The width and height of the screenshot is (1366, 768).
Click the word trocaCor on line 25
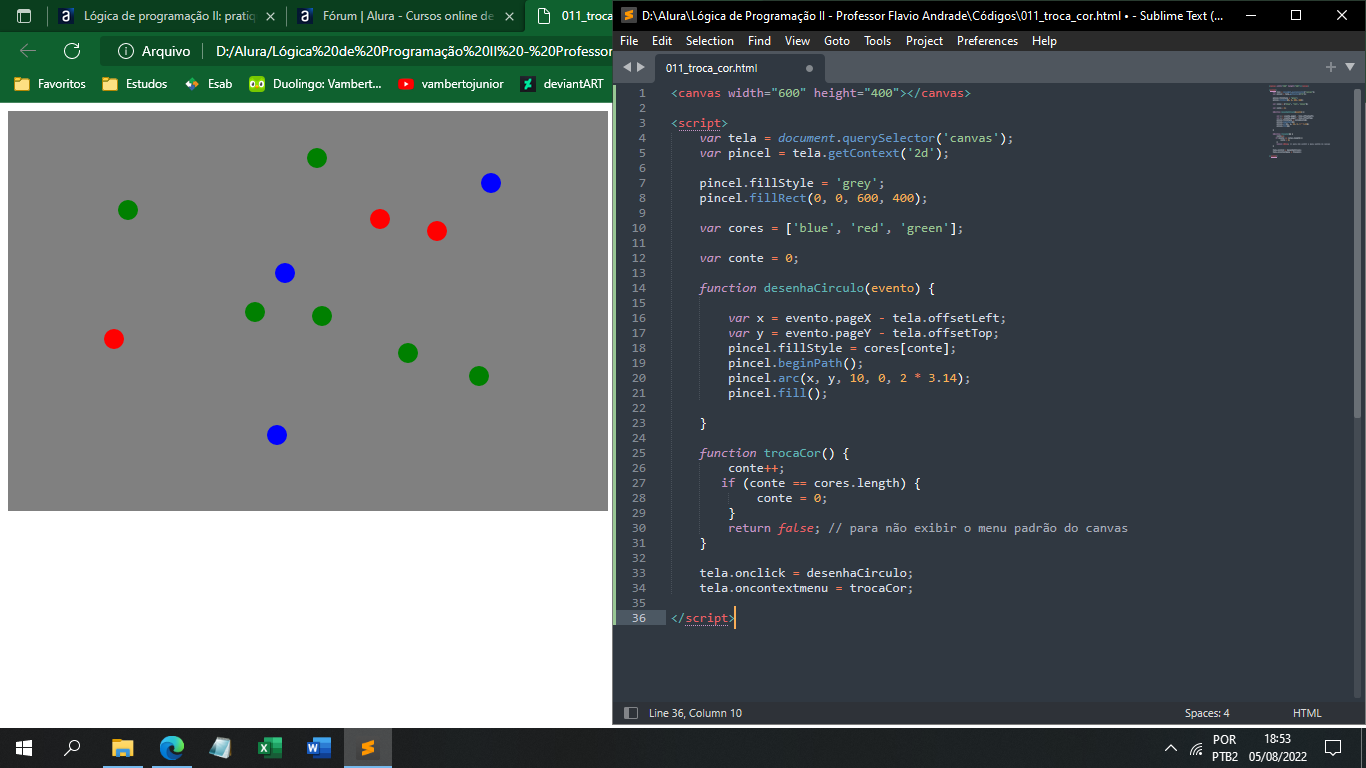point(792,453)
